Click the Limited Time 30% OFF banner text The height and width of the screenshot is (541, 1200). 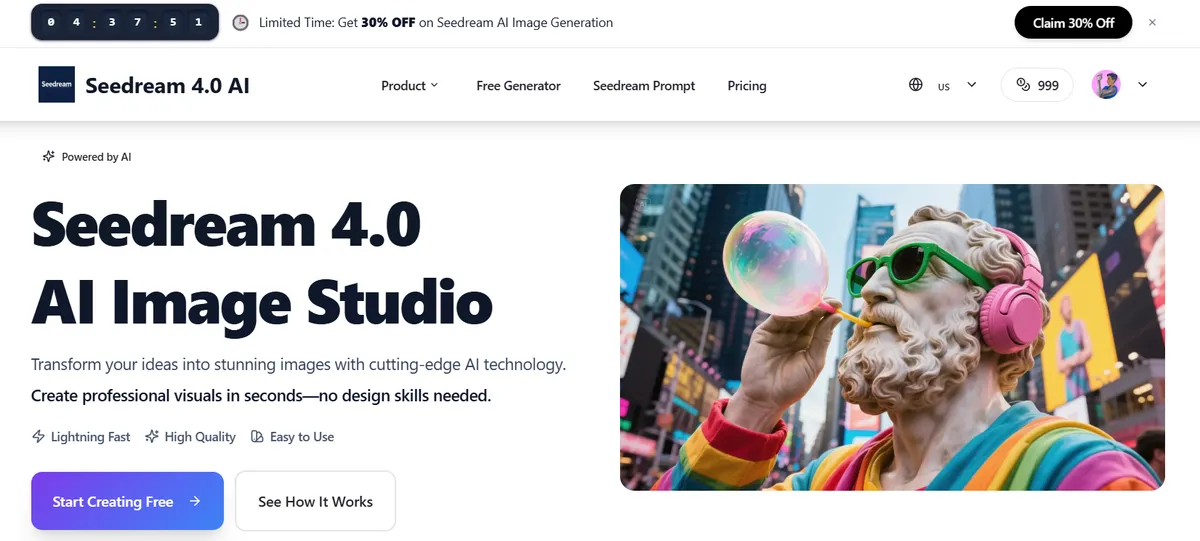coord(436,22)
